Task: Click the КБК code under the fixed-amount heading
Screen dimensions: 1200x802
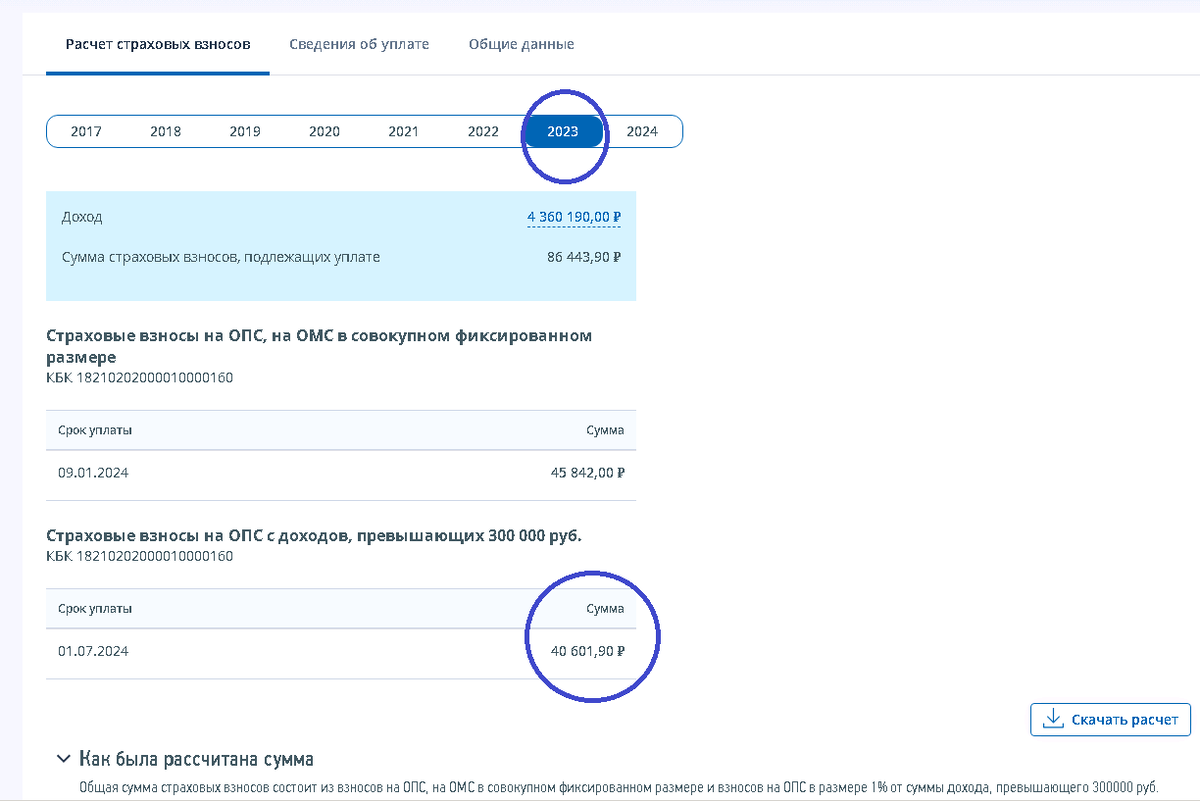Action: [x=140, y=378]
